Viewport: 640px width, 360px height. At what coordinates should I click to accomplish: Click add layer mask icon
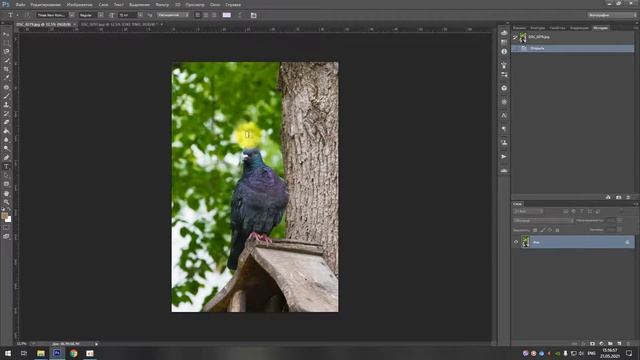tap(592, 344)
